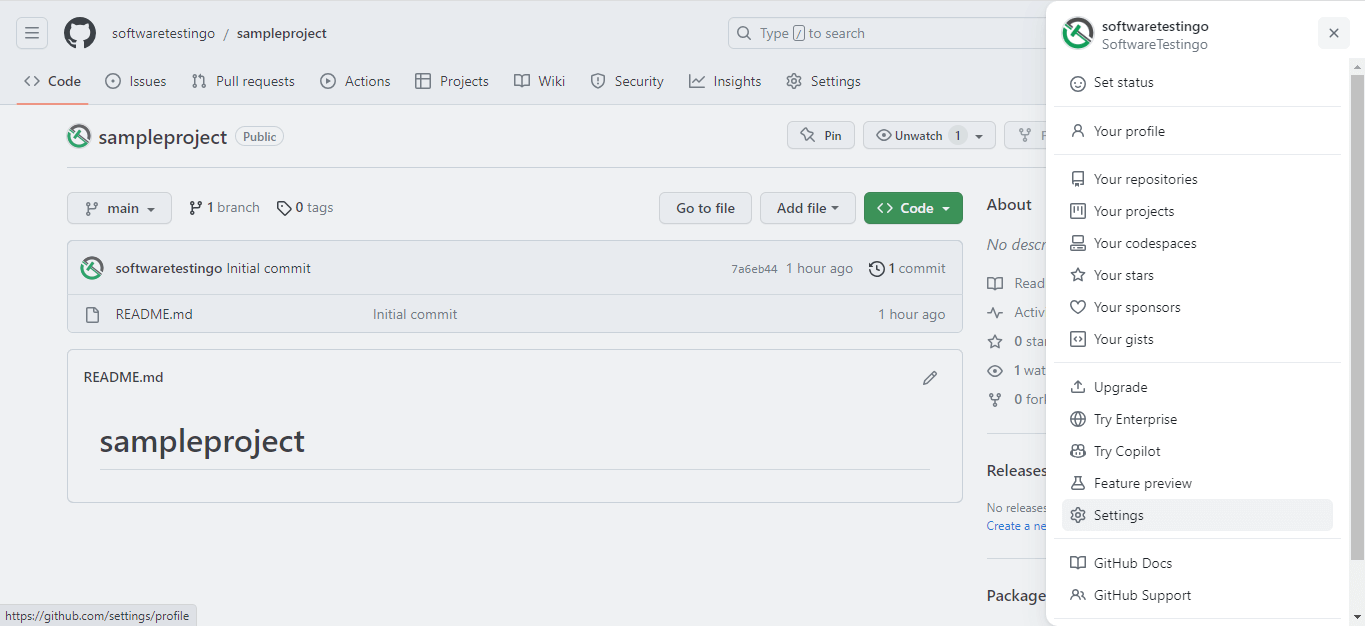Open the Projects tab
The image size is (1365, 626).
coord(452,81)
